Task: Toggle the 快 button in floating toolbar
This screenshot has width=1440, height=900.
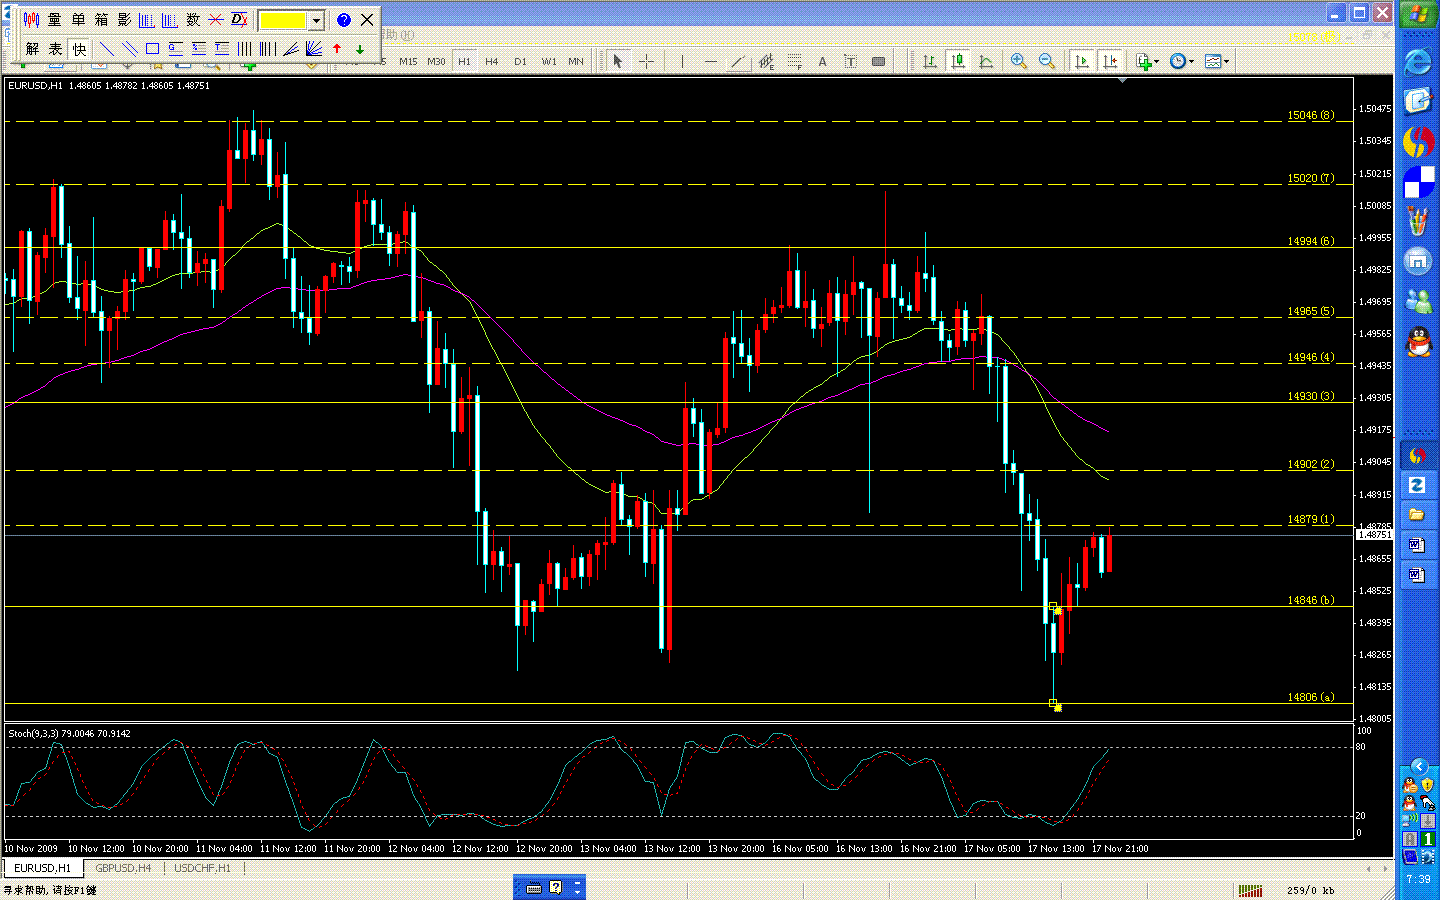Action: [79, 48]
